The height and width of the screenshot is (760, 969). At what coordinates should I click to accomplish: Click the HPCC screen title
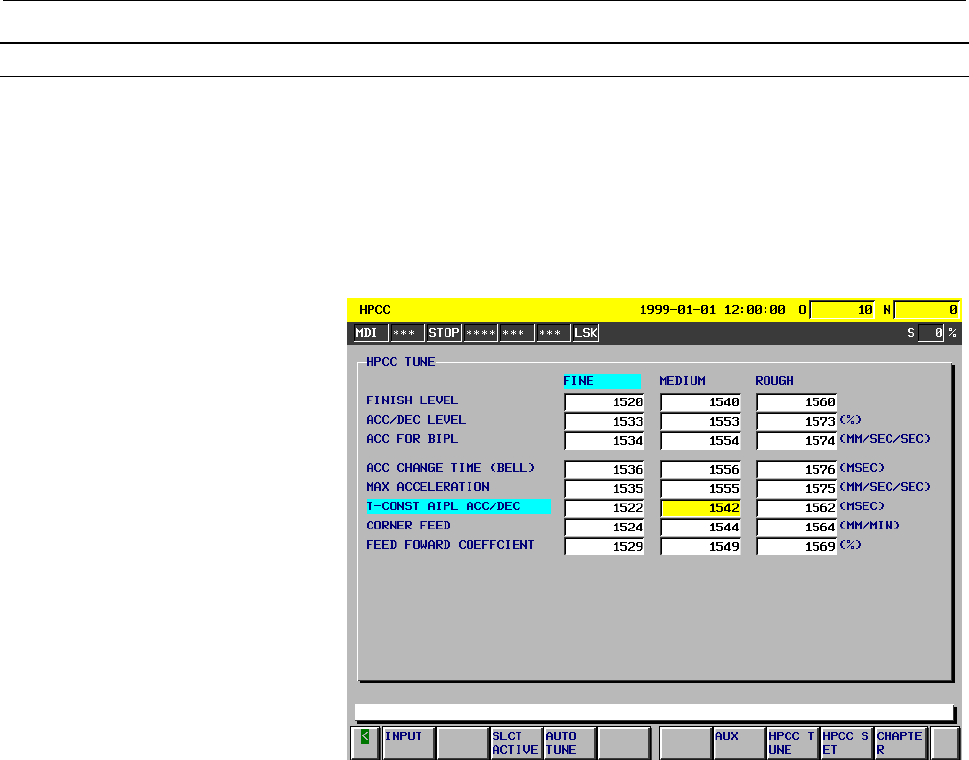[x=374, y=310]
